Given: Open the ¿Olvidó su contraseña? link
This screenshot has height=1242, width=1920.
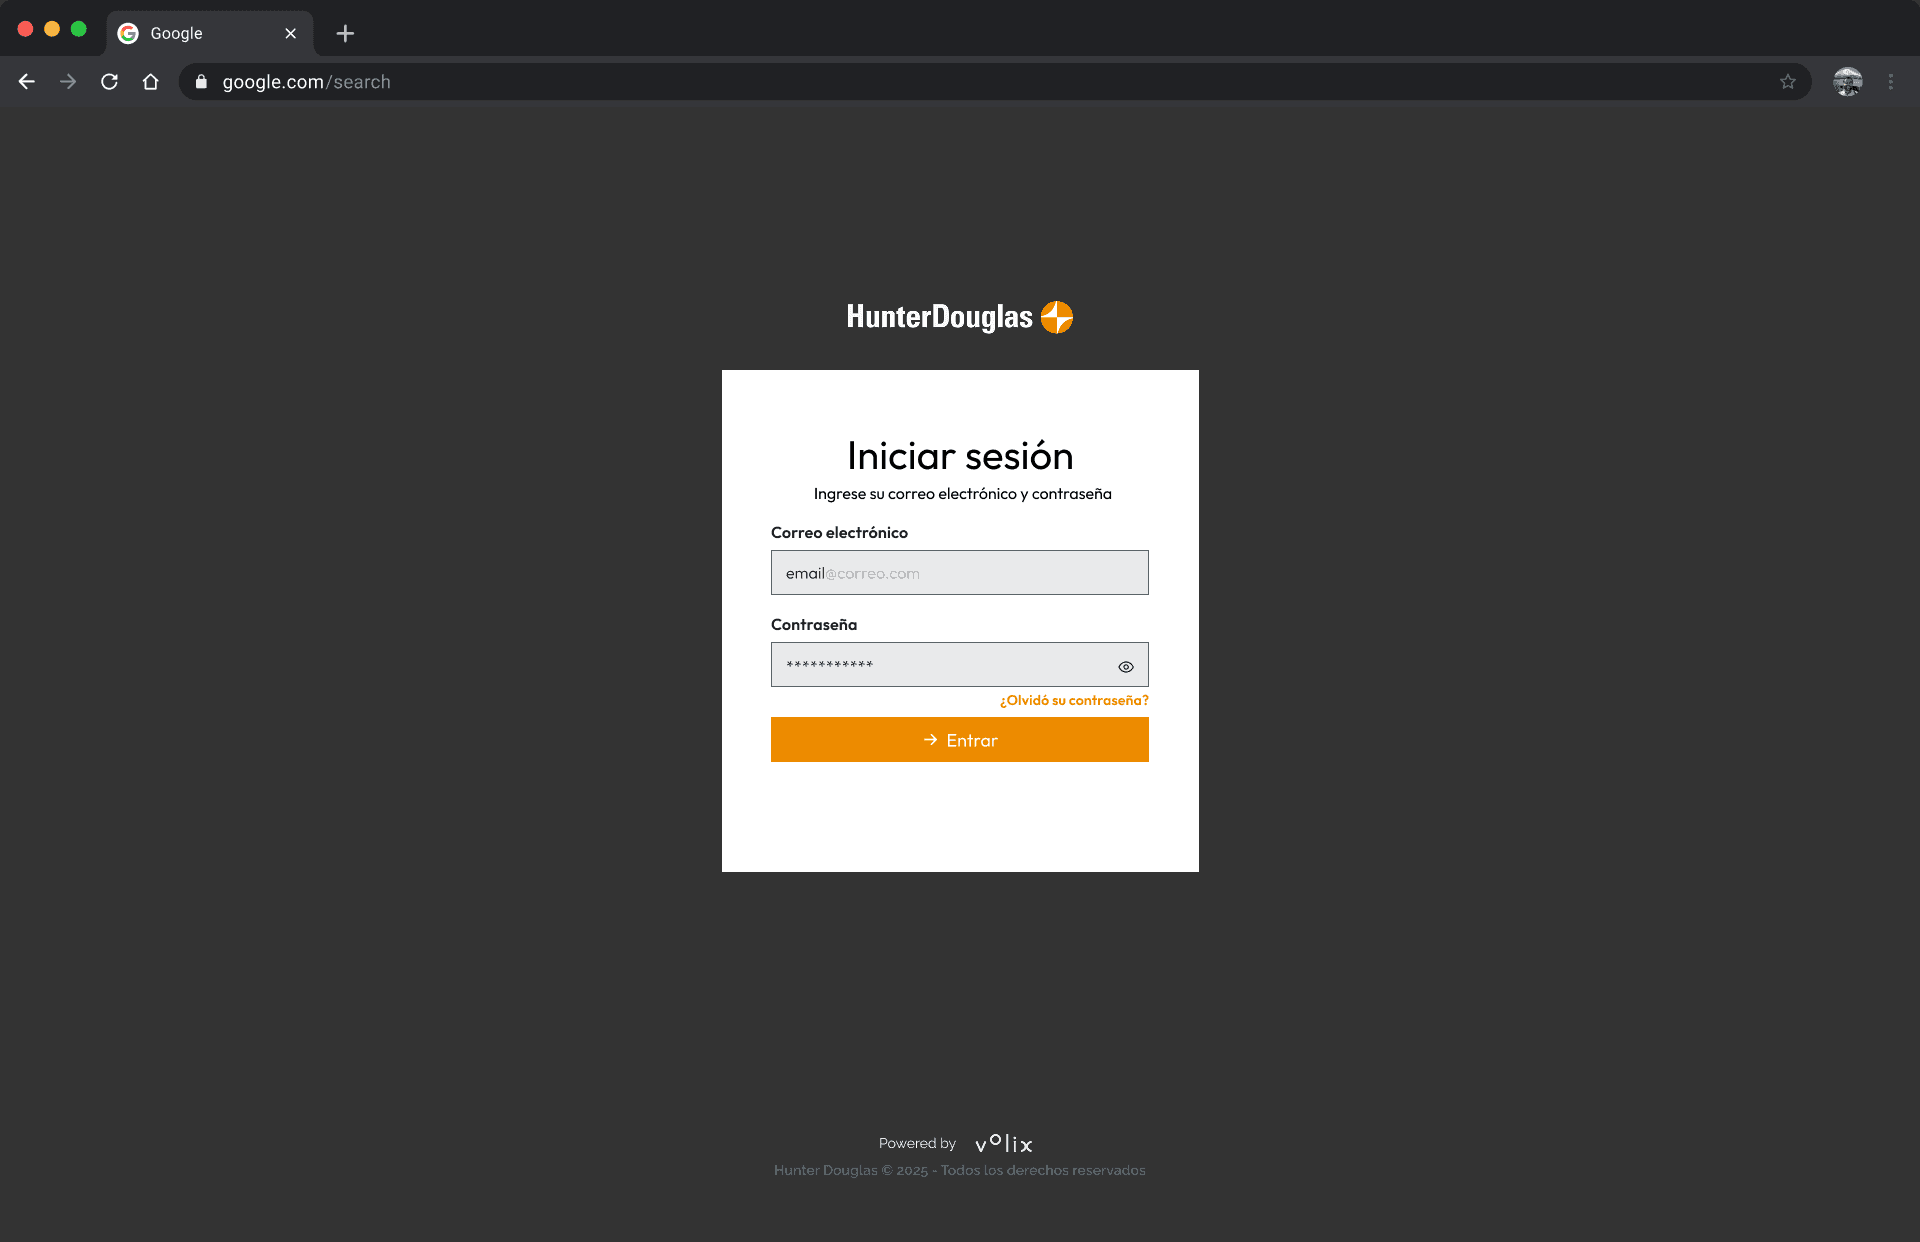Looking at the screenshot, I should [1074, 700].
